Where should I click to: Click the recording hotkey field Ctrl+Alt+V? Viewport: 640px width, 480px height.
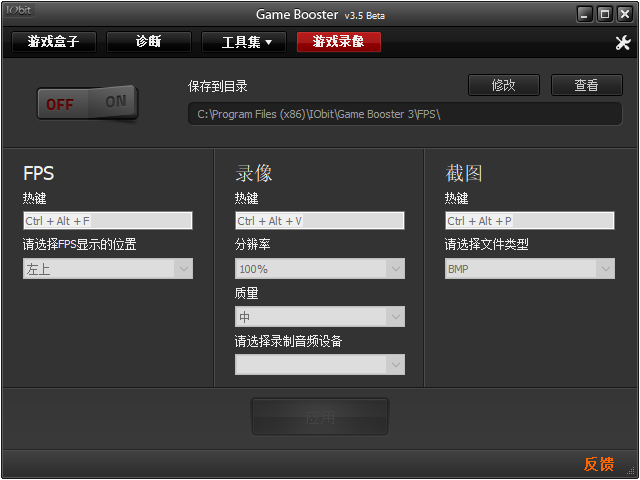point(320,221)
